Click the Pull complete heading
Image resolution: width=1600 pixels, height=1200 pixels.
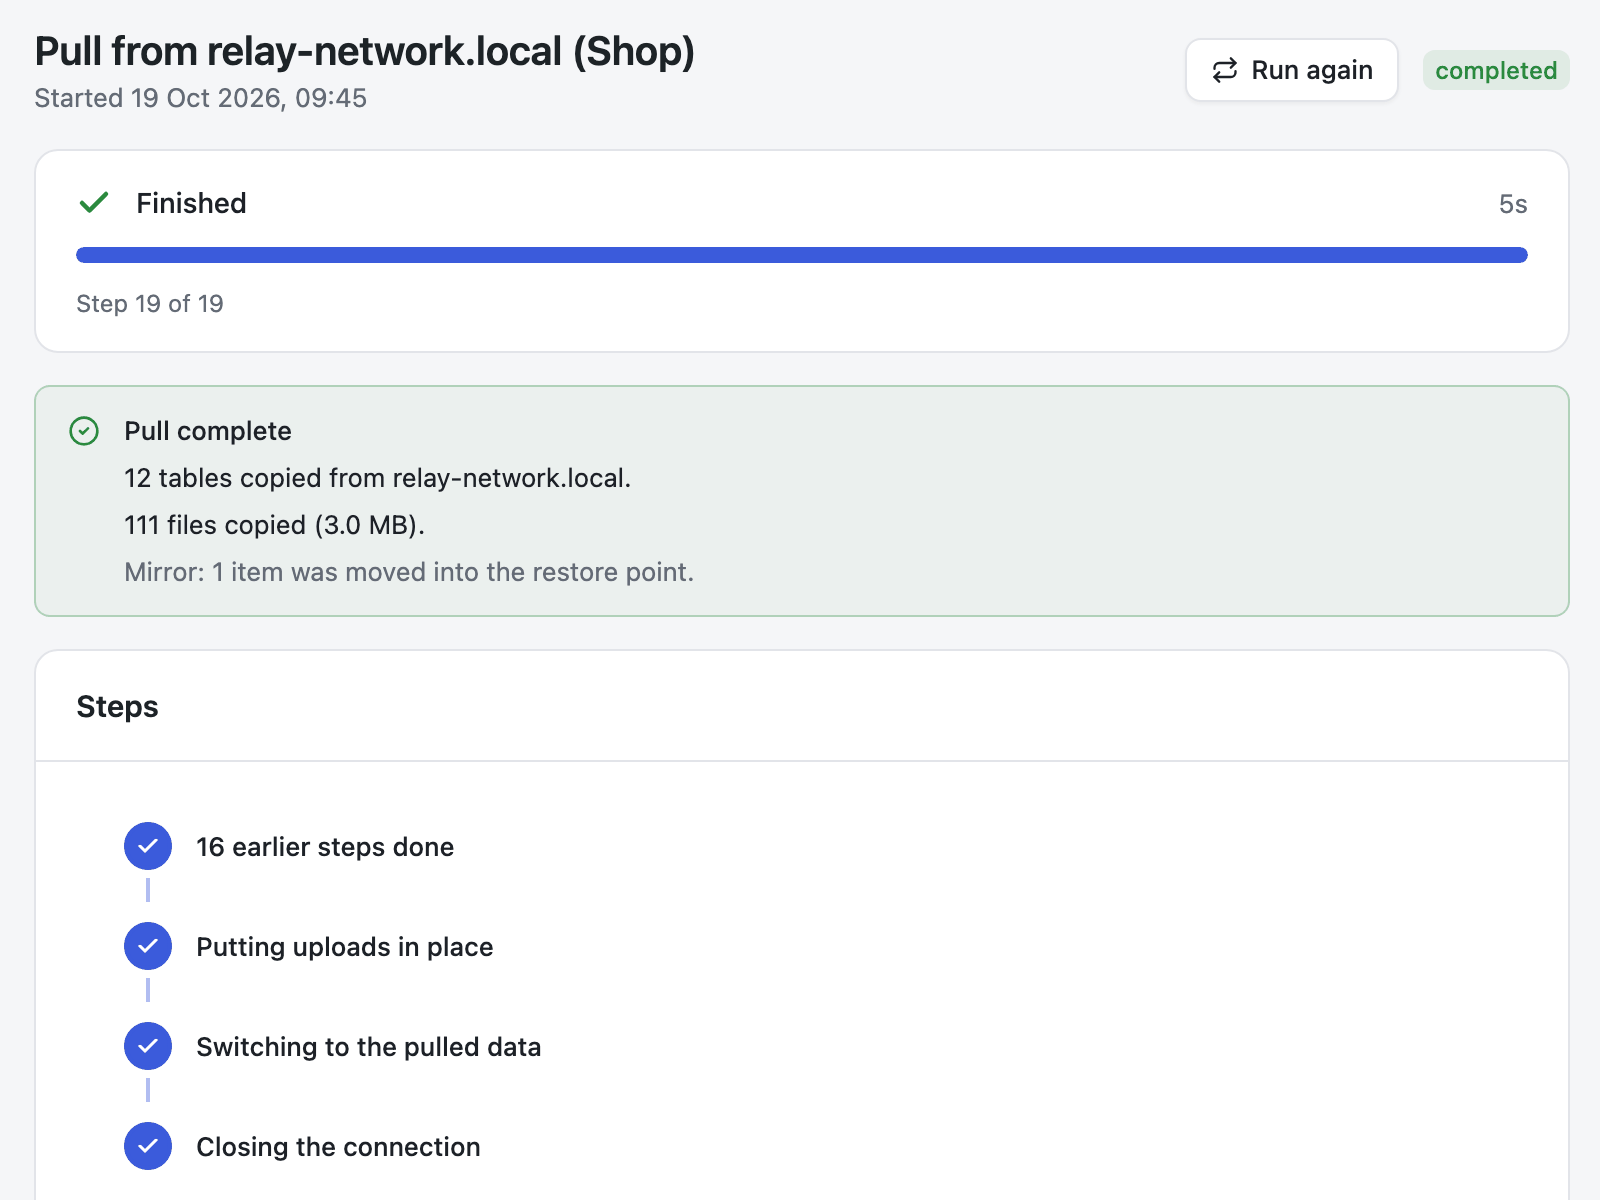click(208, 431)
